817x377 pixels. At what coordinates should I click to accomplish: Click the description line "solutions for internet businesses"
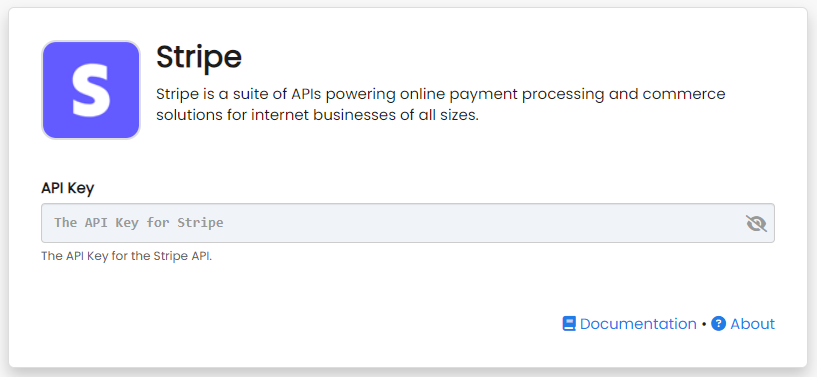(317, 115)
